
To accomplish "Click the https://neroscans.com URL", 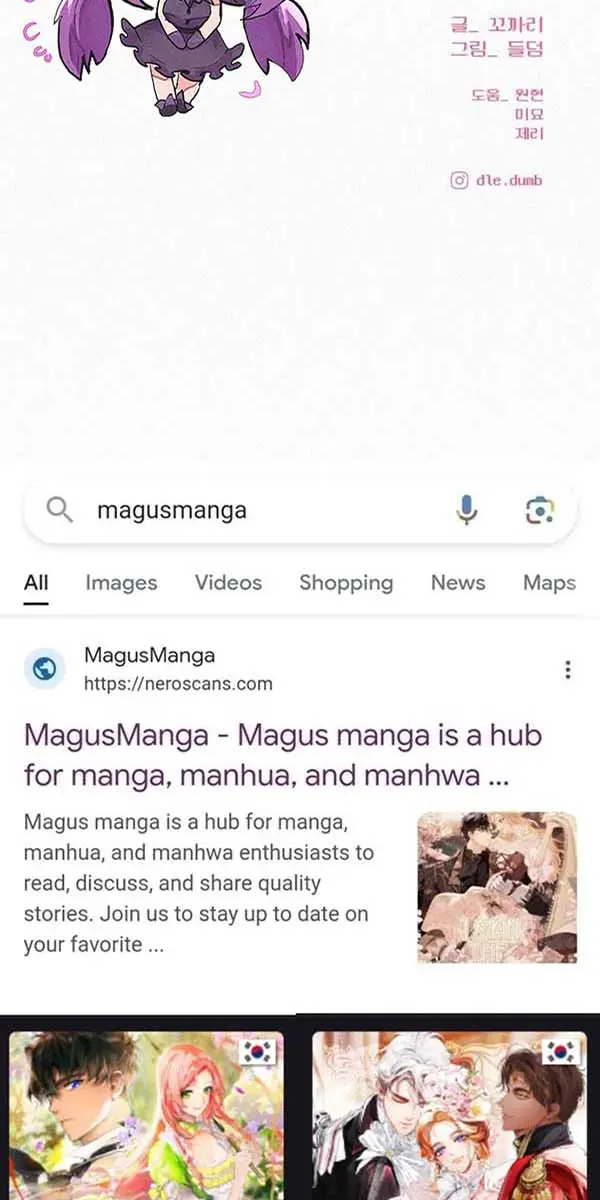I will [x=178, y=684].
